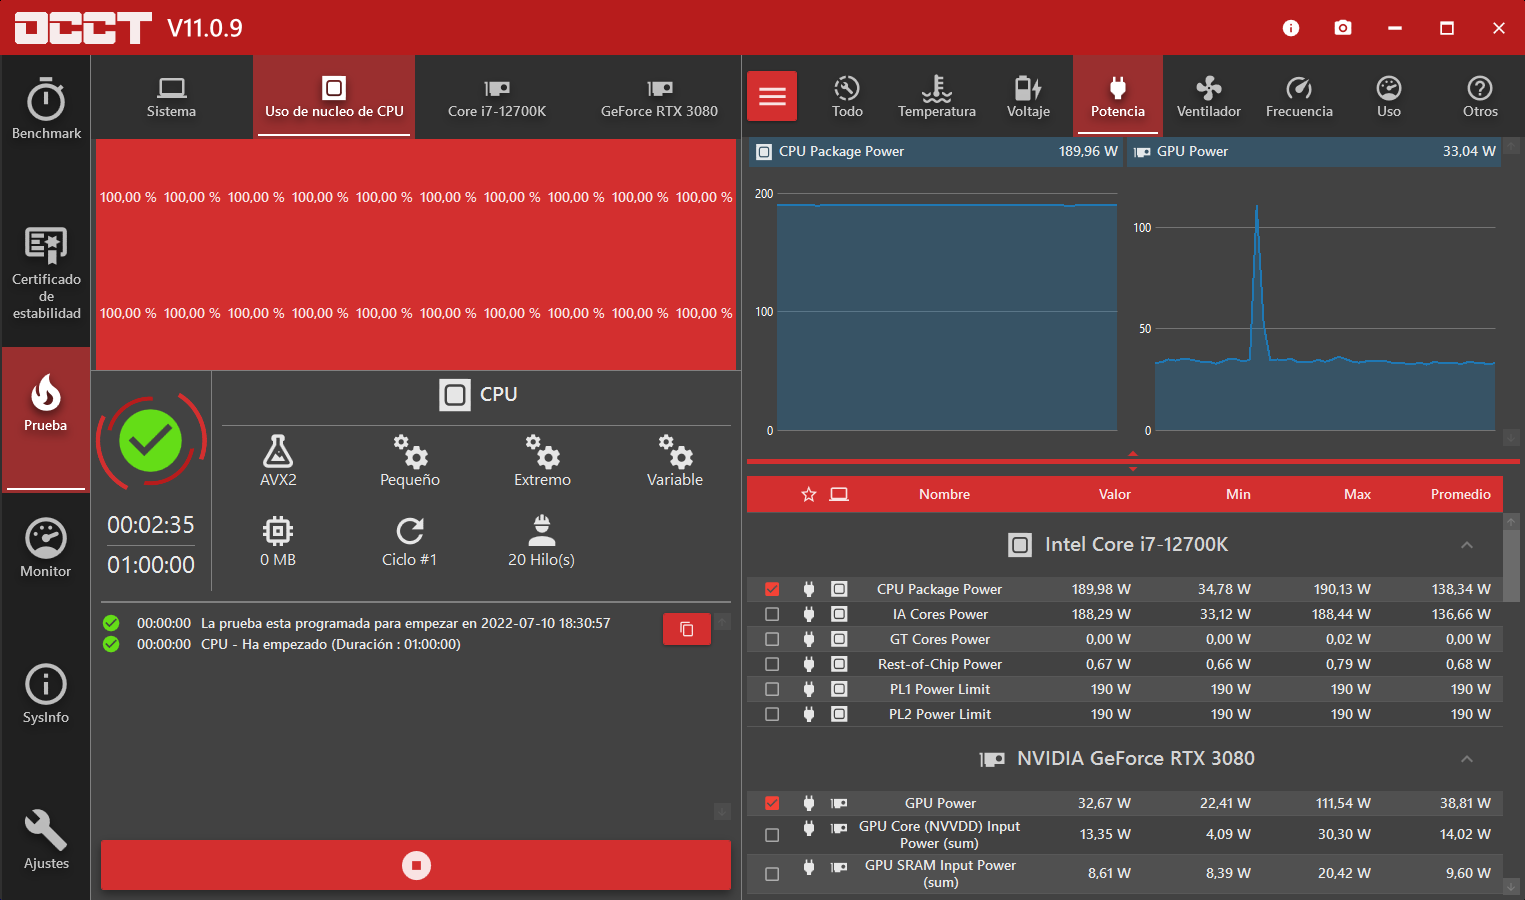Check GPU Core (NVVDD) Input Power checkbox
This screenshot has height=900, width=1525.
772,835
